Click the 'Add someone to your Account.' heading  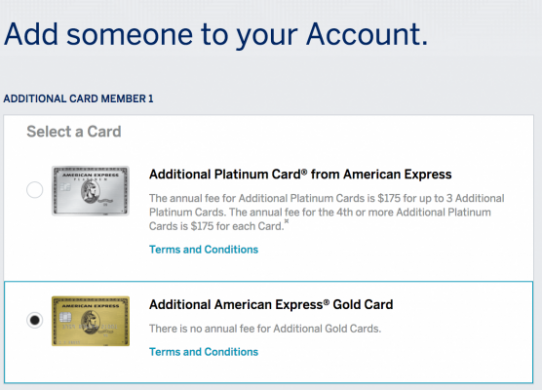click(x=216, y=35)
